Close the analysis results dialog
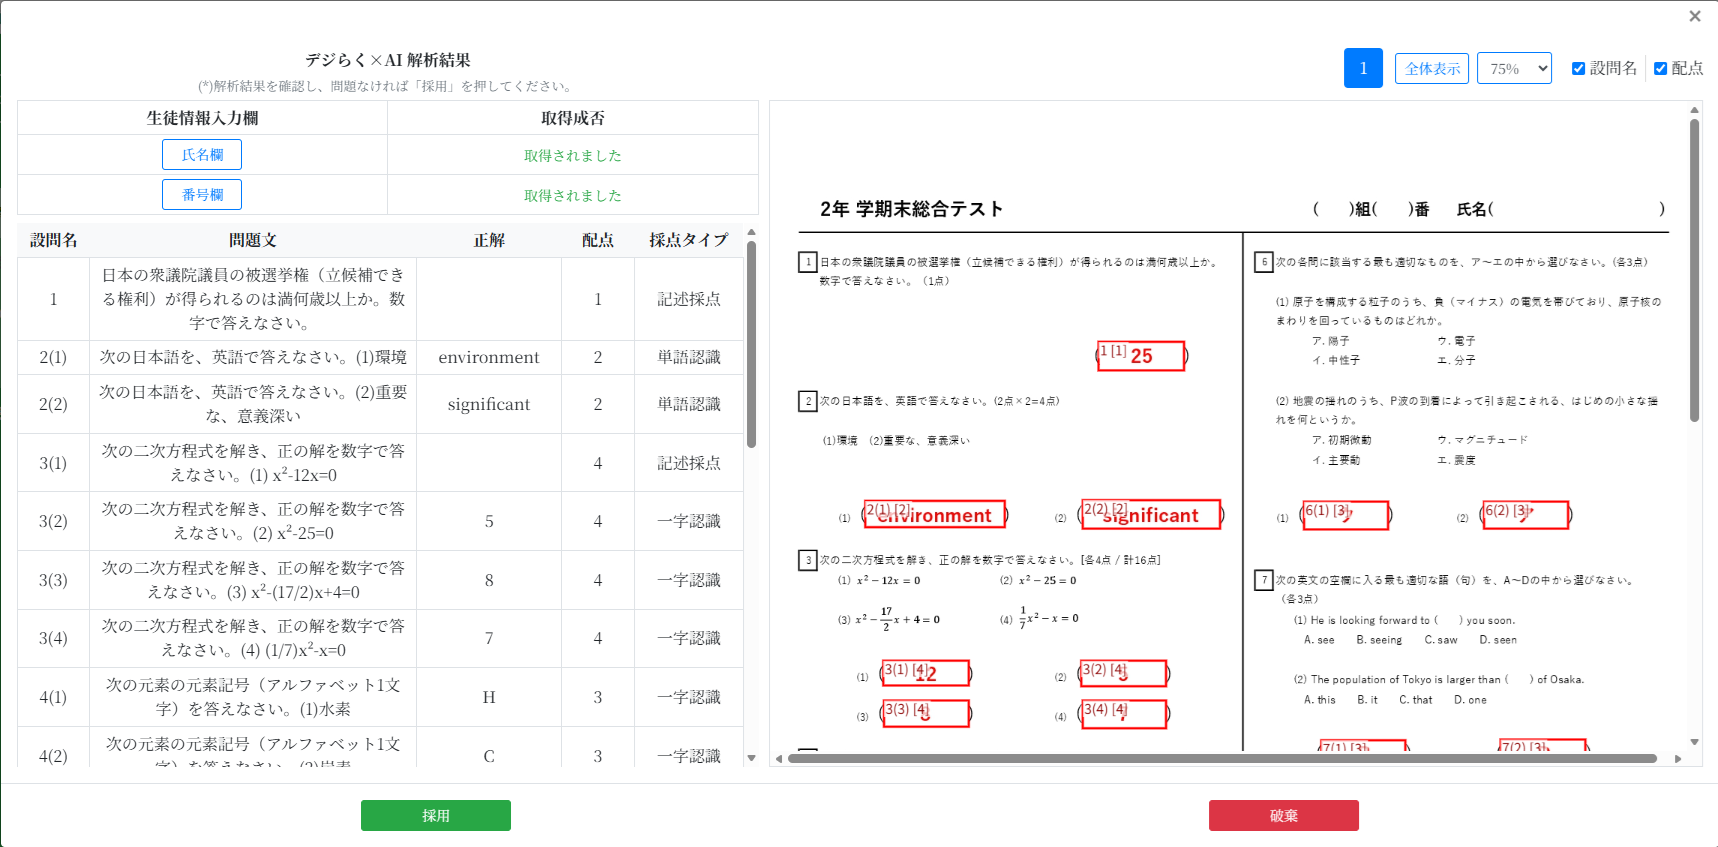 (x=1694, y=16)
